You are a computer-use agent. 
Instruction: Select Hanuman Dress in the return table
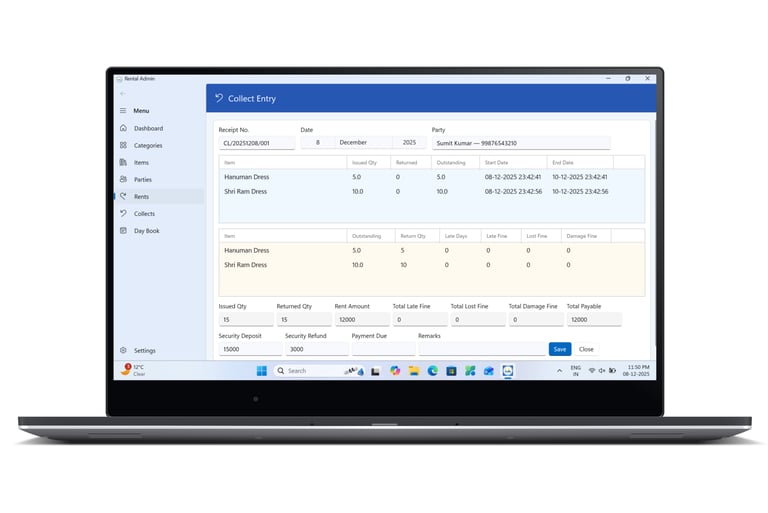(246, 250)
